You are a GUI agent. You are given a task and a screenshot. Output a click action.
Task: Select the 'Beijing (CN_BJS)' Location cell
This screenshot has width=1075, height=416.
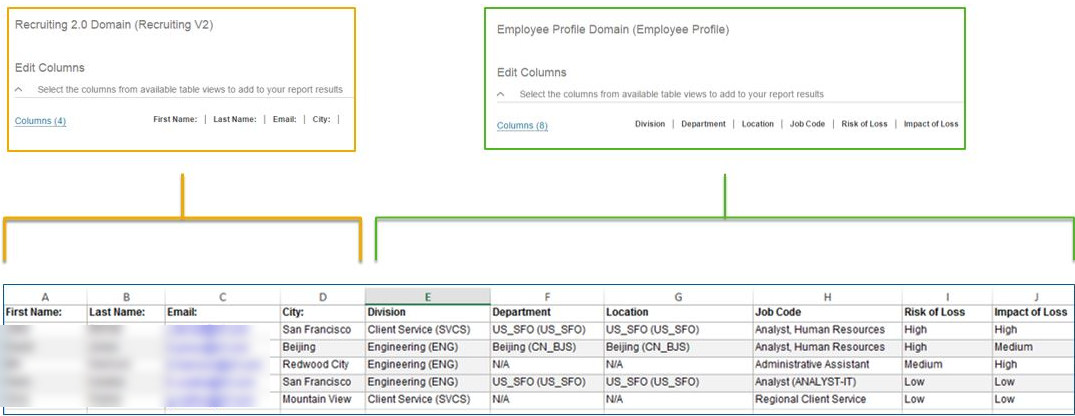pos(679,347)
